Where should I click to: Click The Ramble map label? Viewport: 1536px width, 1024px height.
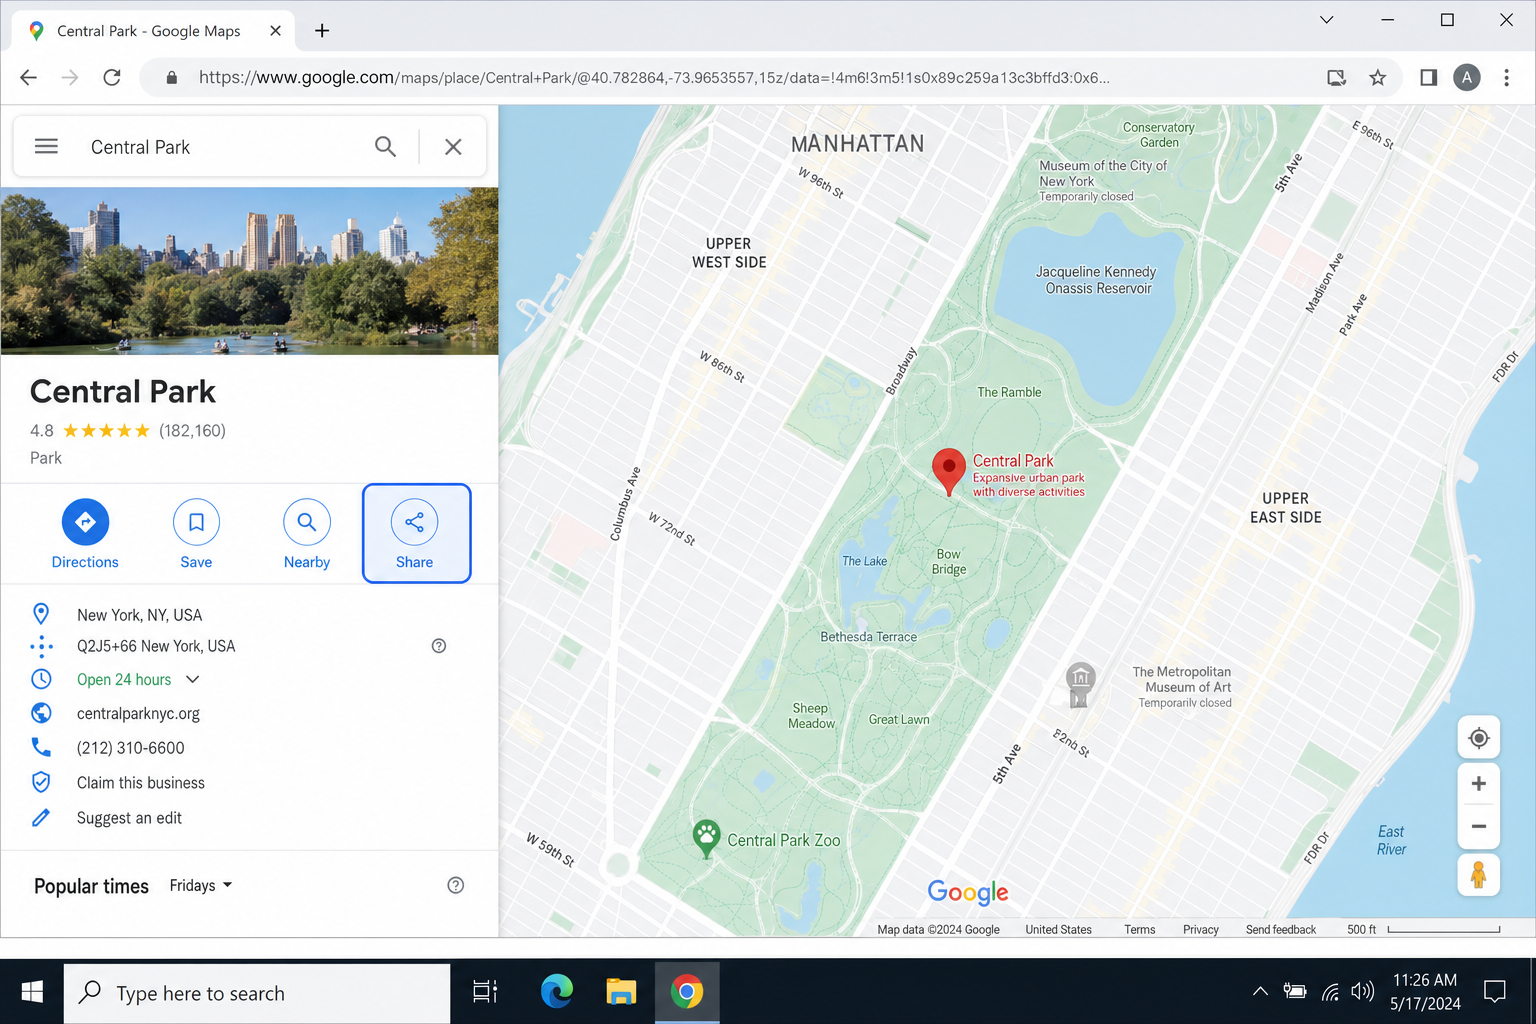[x=1009, y=392]
